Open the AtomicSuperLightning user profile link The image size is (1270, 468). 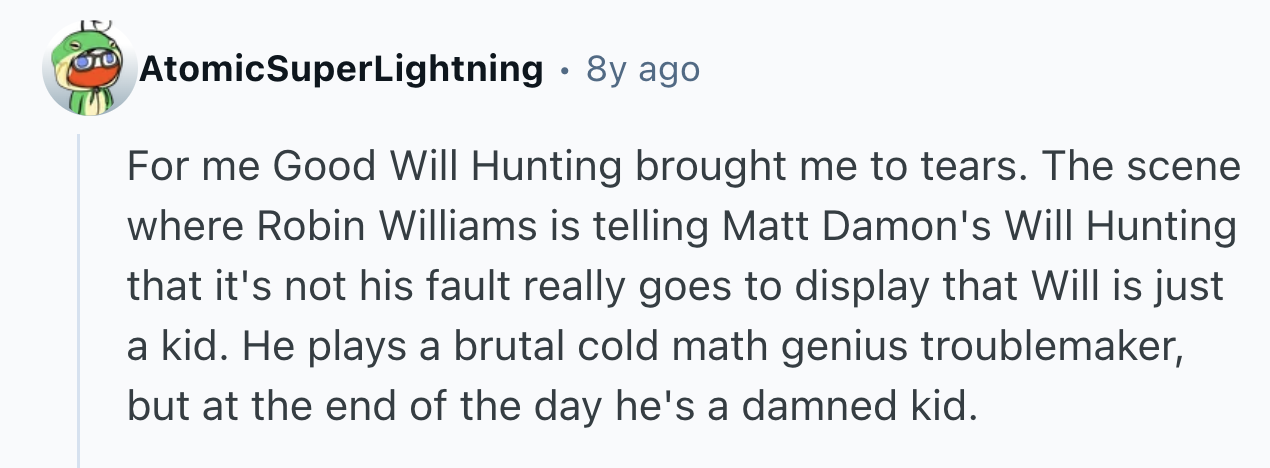(341, 69)
